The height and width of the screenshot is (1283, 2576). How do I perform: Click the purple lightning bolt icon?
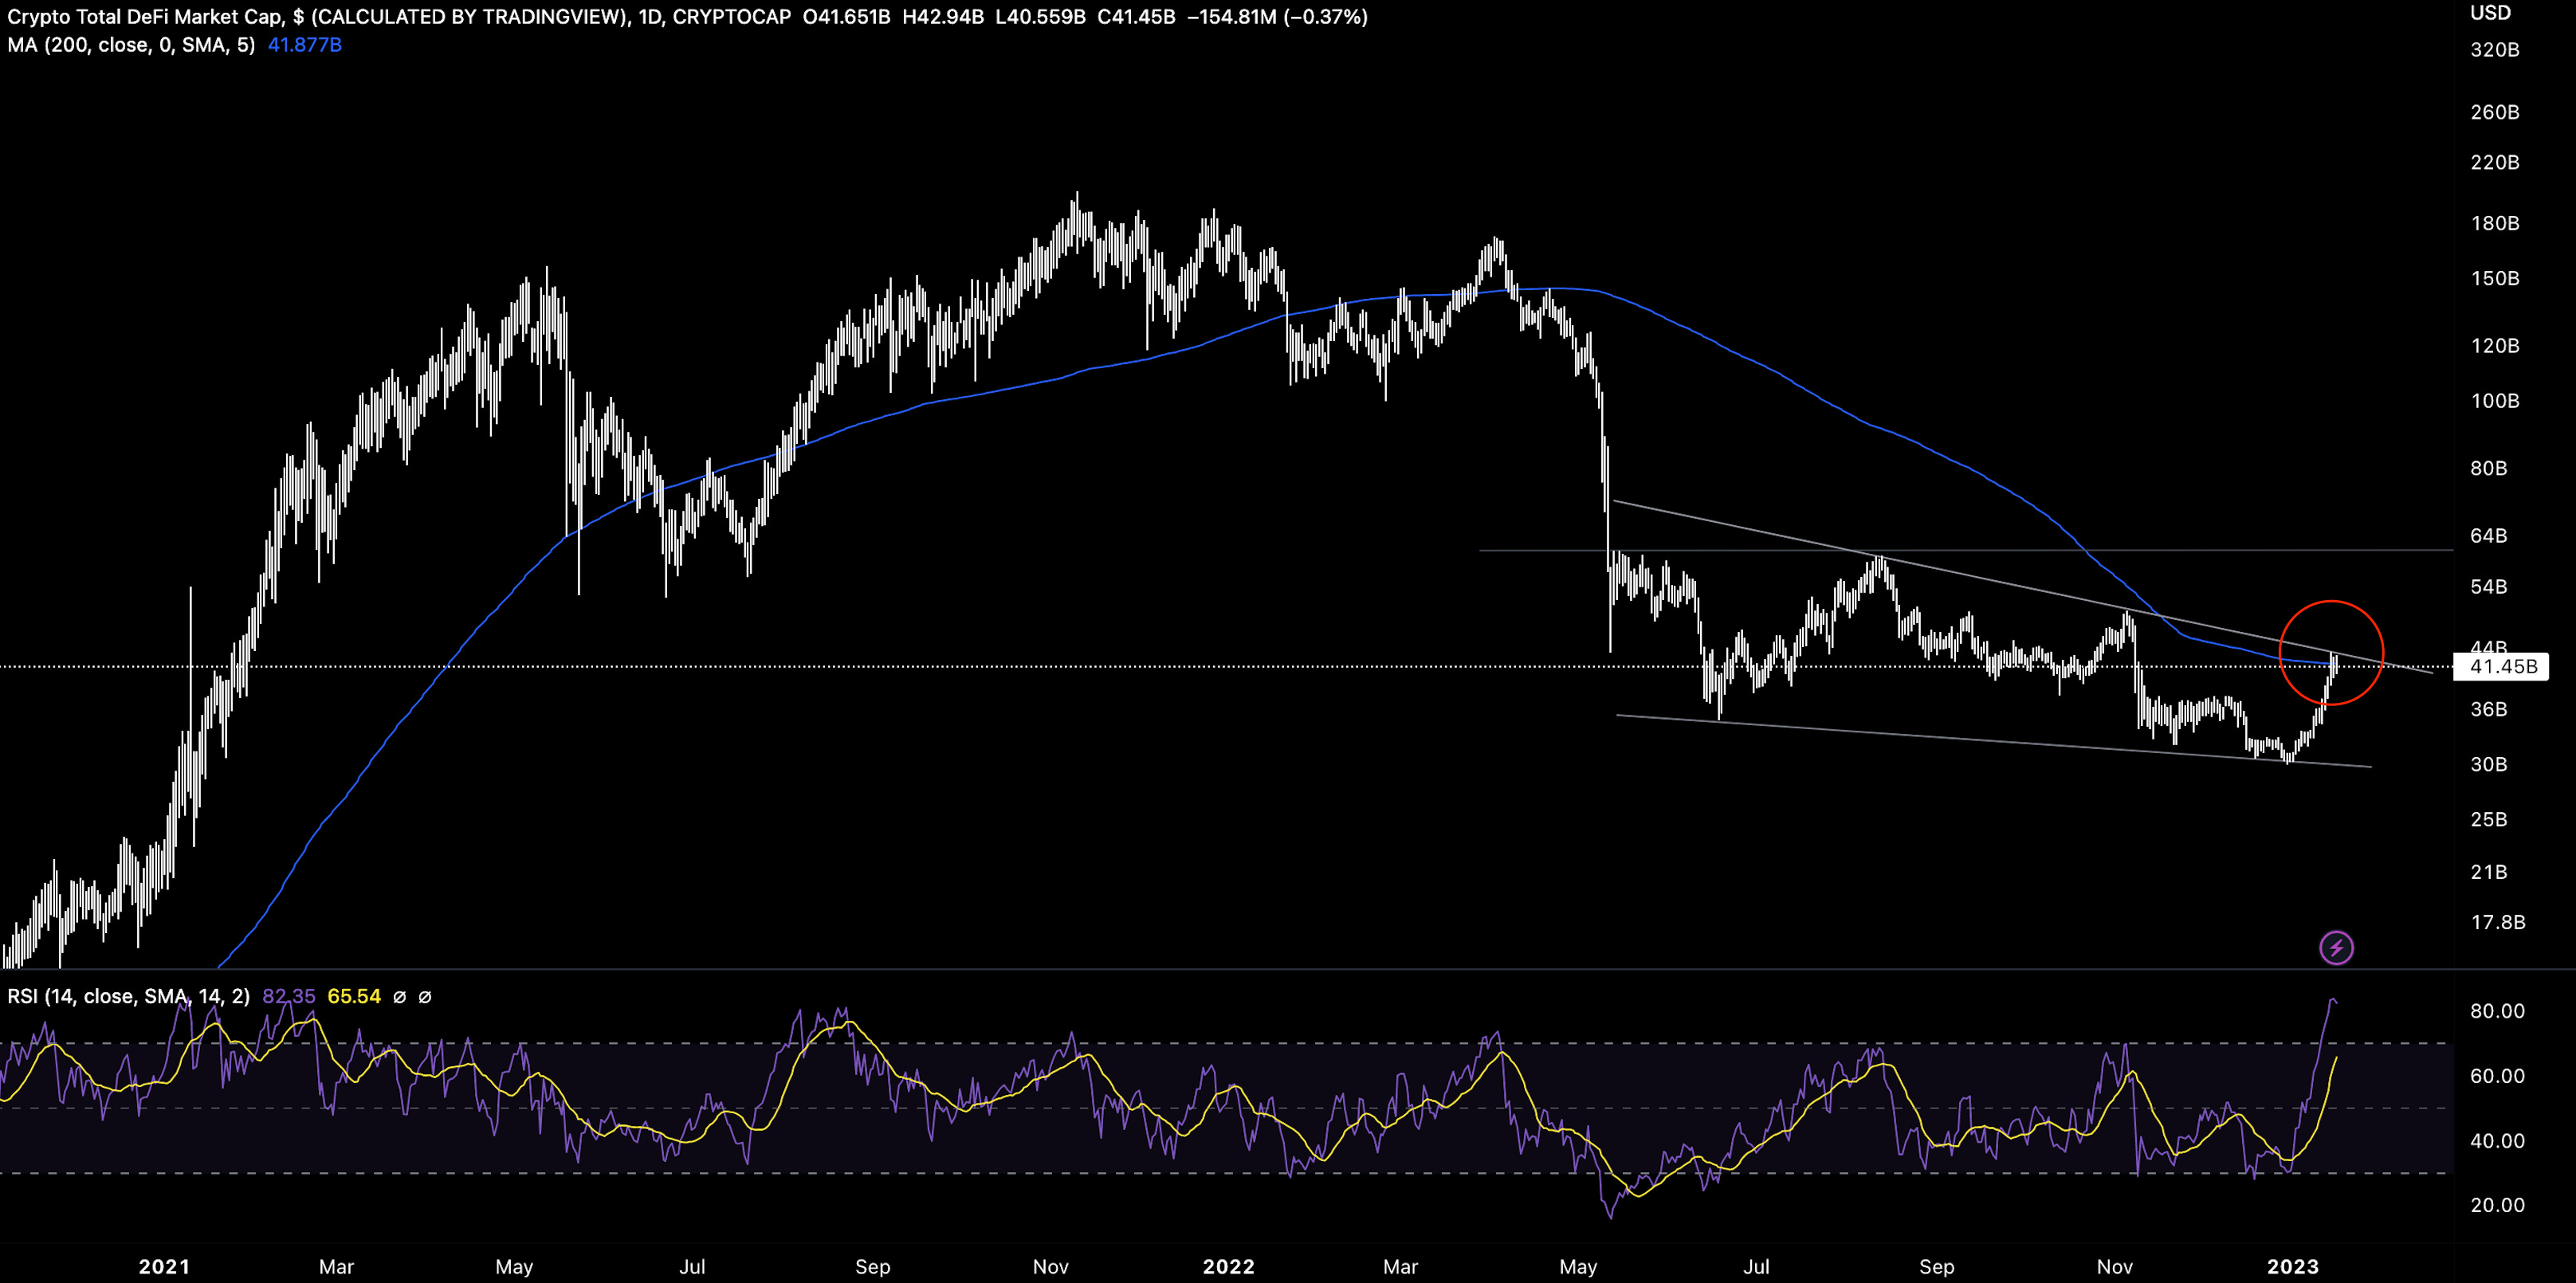(2336, 947)
